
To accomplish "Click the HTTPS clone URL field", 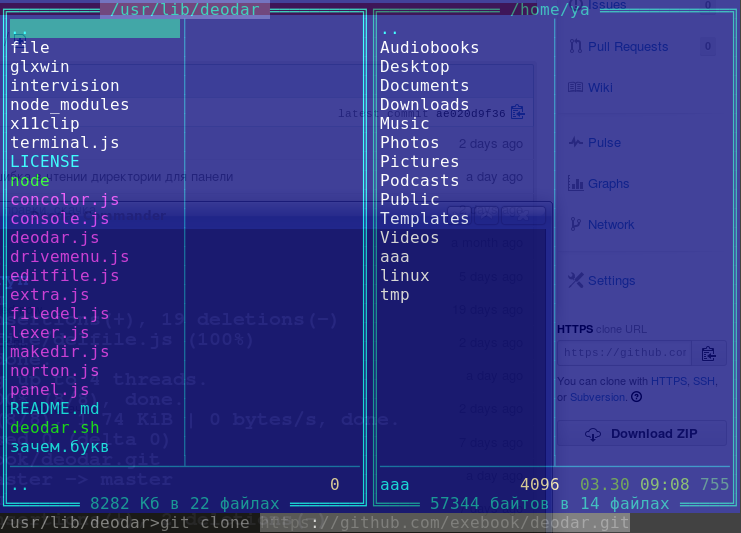I will click(x=624, y=353).
